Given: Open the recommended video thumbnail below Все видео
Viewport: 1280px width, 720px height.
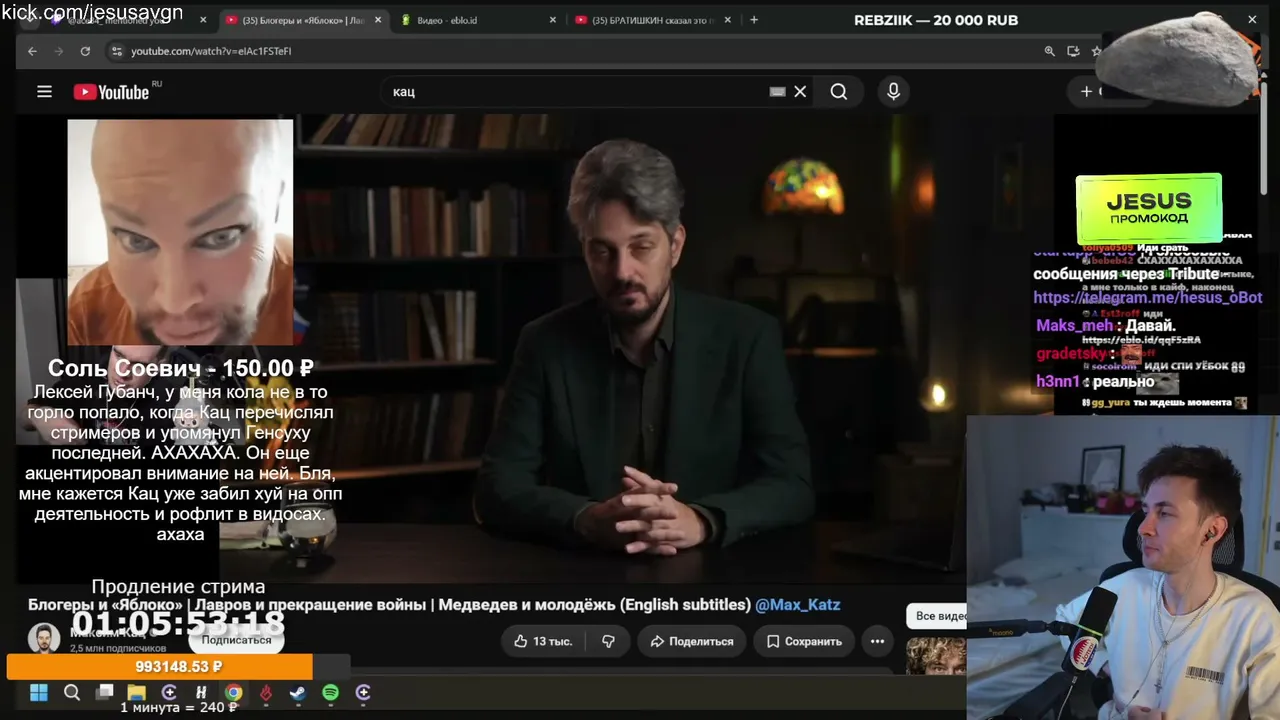Looking at the screenshot, I should point(936,657).
